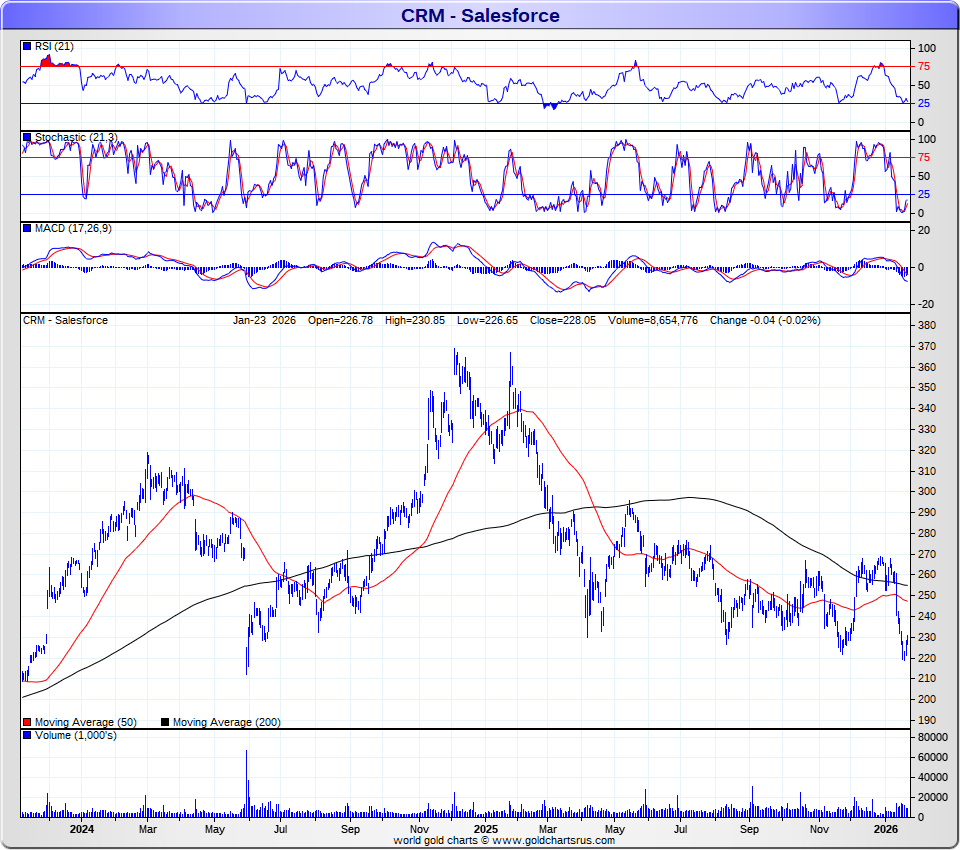Viewport: 960px width, 850px height.
Task: Click the 250 price axis label
Action: pyautogui.click(x=927, y=595)
